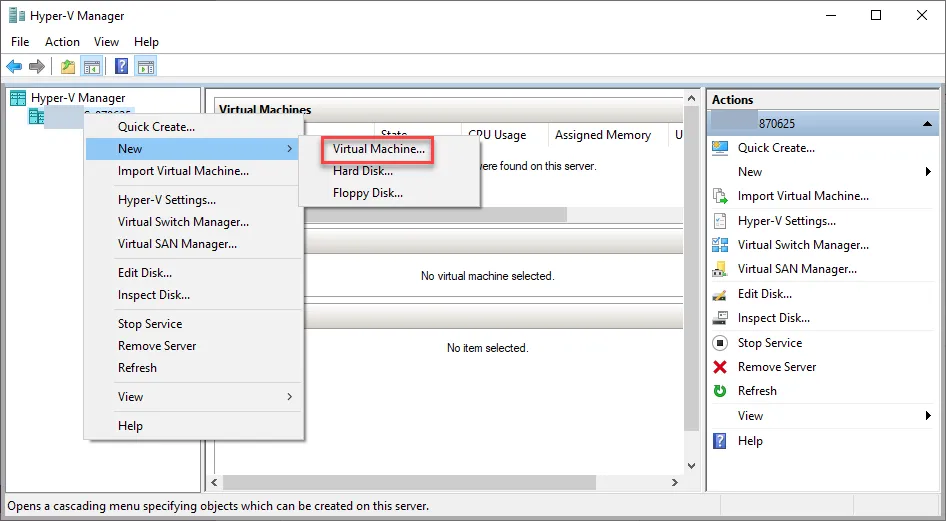Click the Virtual SAN Manager icon in Actions

point(720,269)
